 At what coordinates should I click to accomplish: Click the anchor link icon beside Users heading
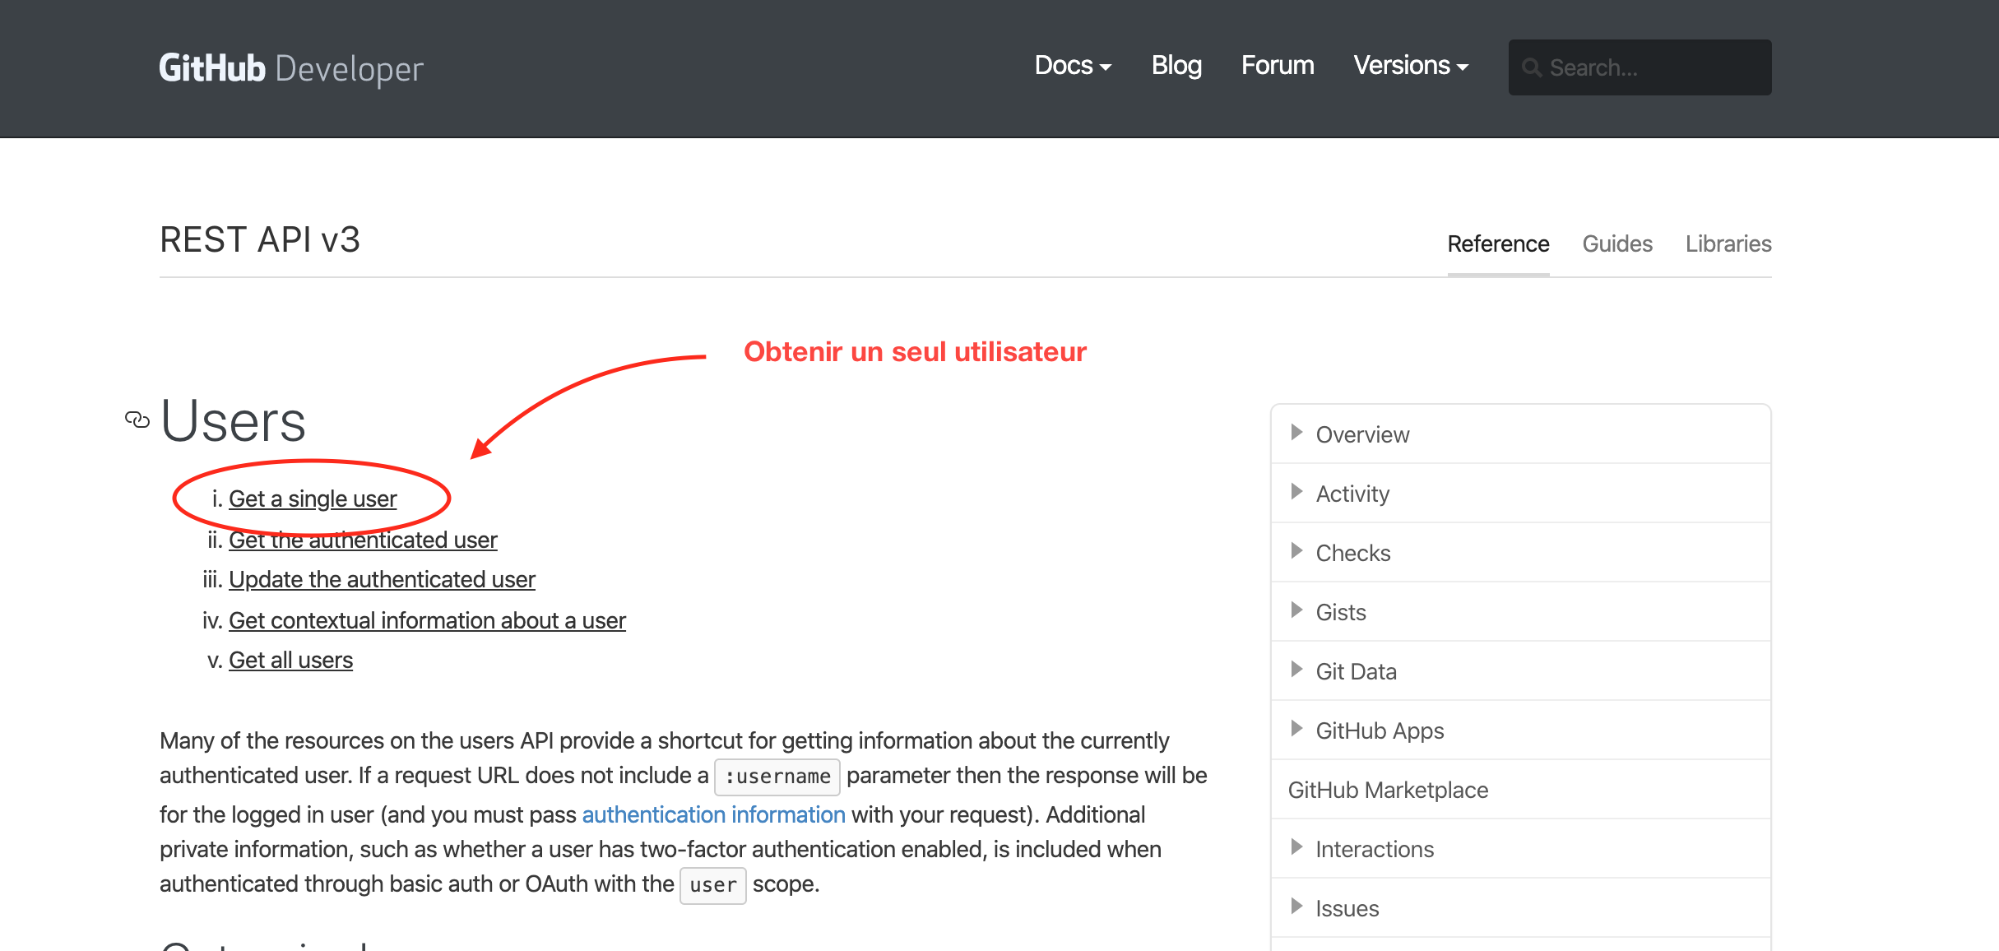[137, 420]
